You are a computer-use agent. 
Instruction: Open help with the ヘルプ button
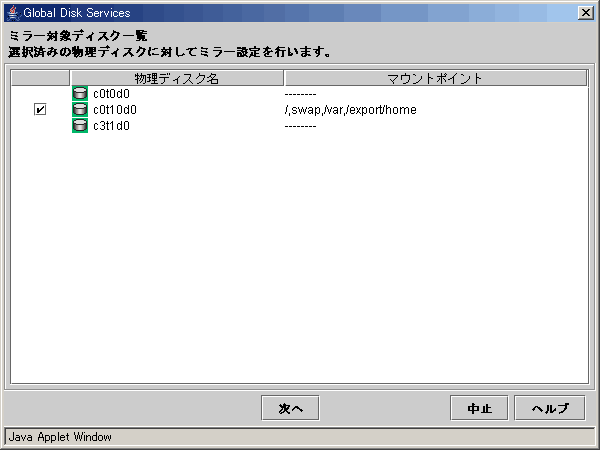click(x=550, y=408)
